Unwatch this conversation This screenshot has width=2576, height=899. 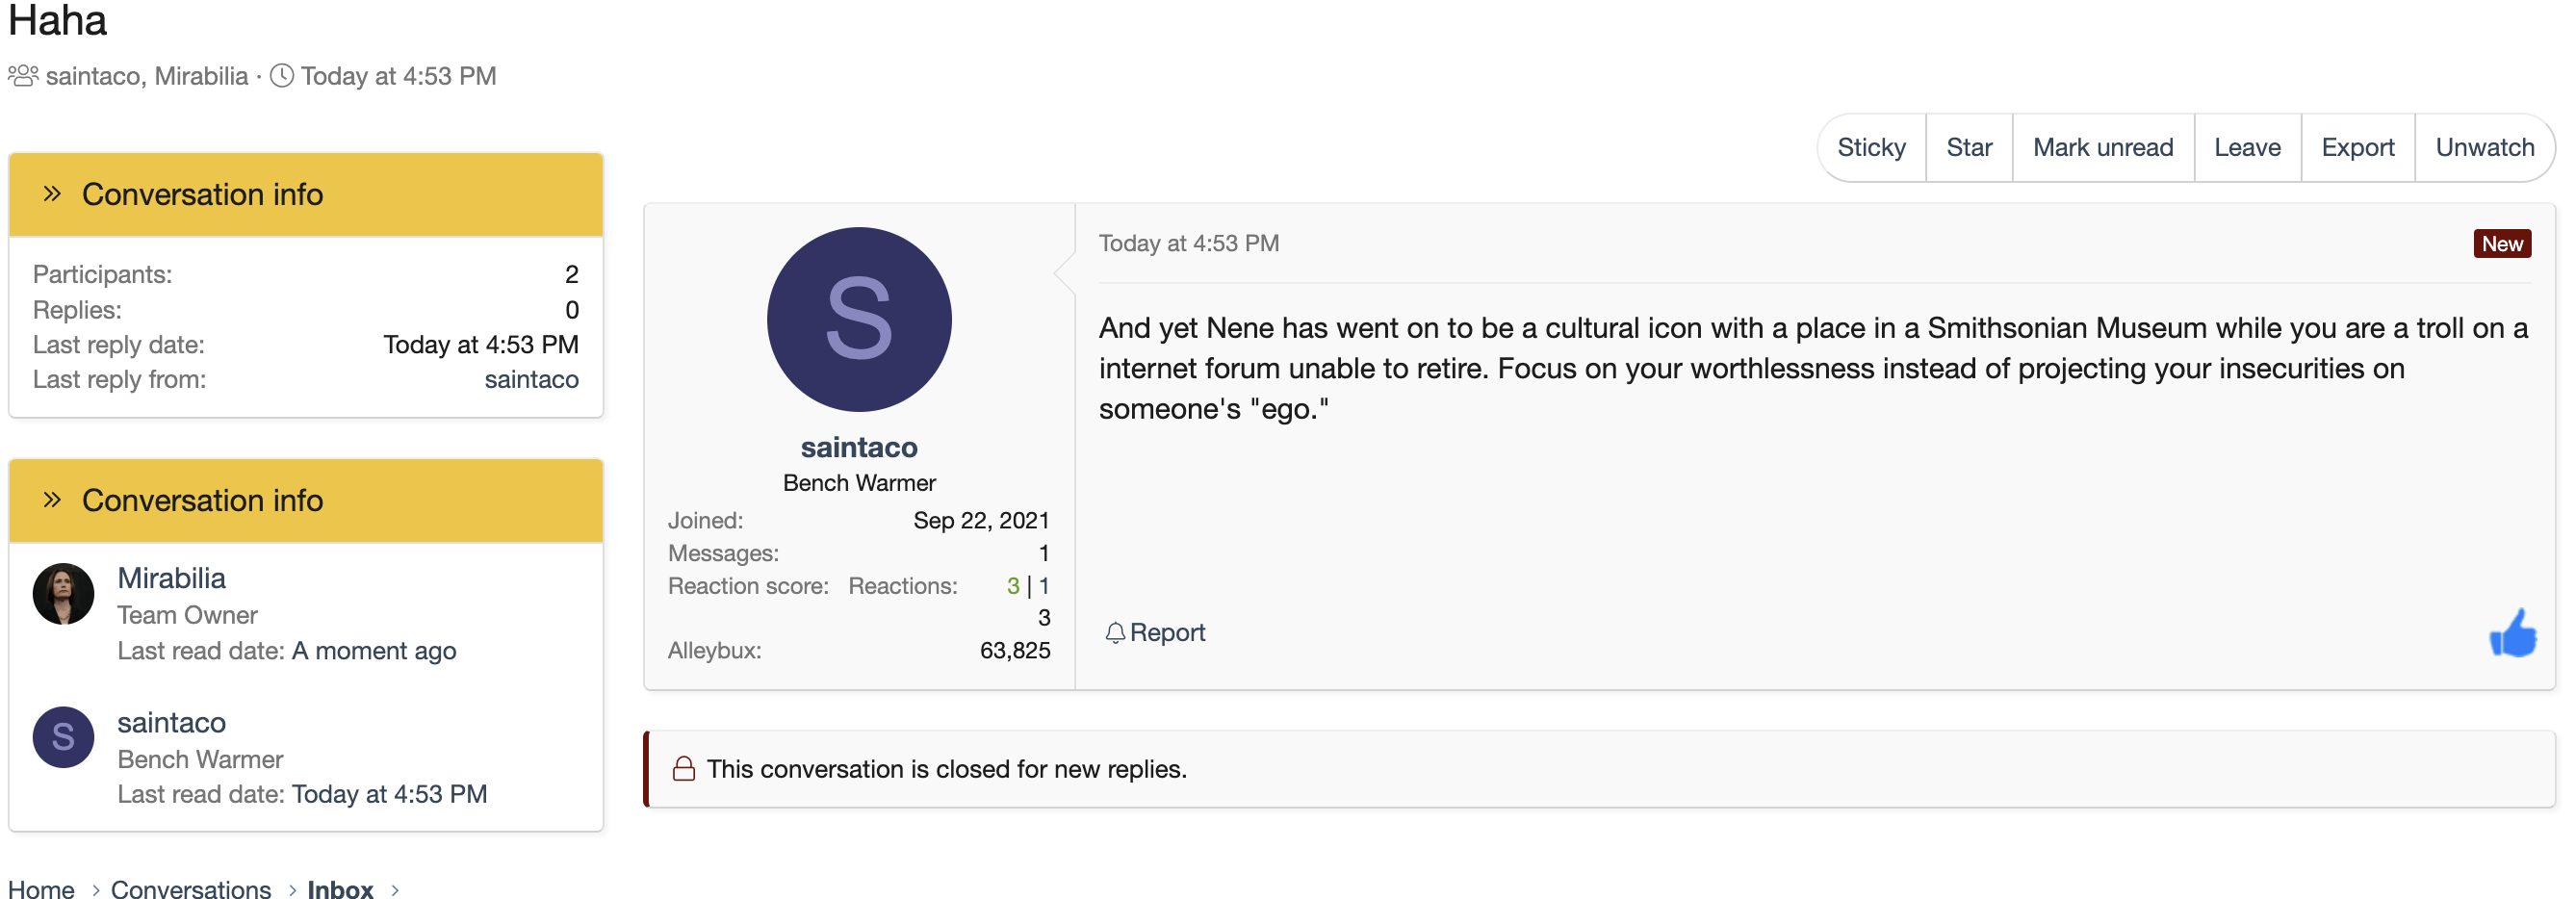tap(2484, 147)
